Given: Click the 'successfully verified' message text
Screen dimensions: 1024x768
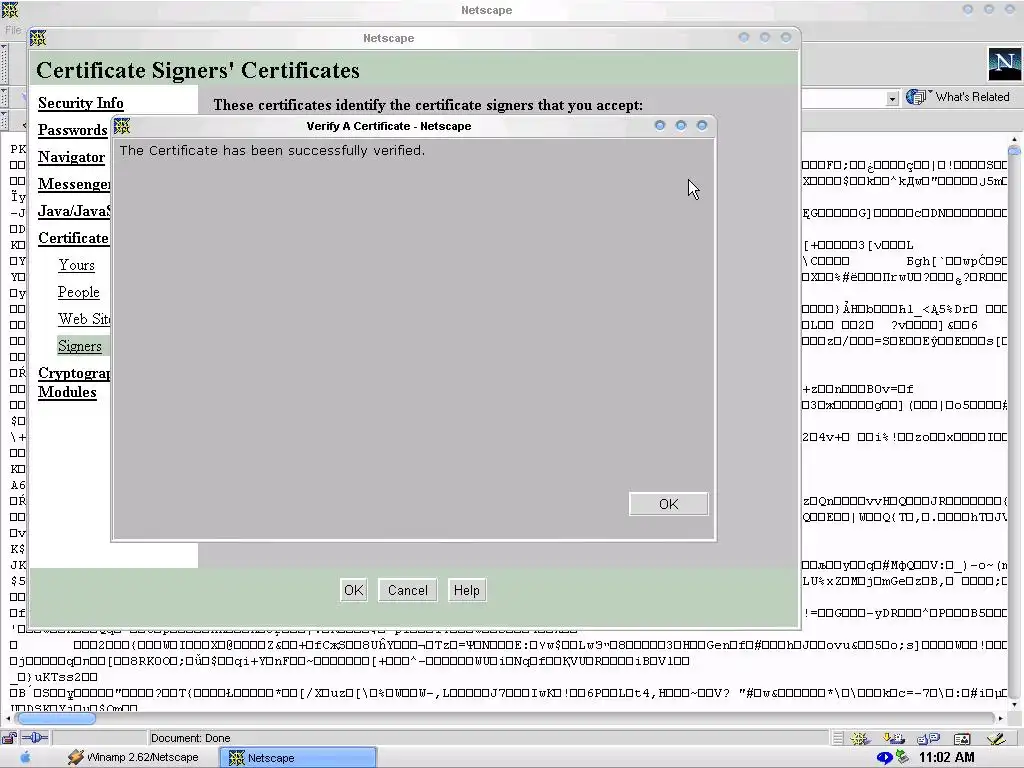Looking at the screenshot, I should (272, 150).
